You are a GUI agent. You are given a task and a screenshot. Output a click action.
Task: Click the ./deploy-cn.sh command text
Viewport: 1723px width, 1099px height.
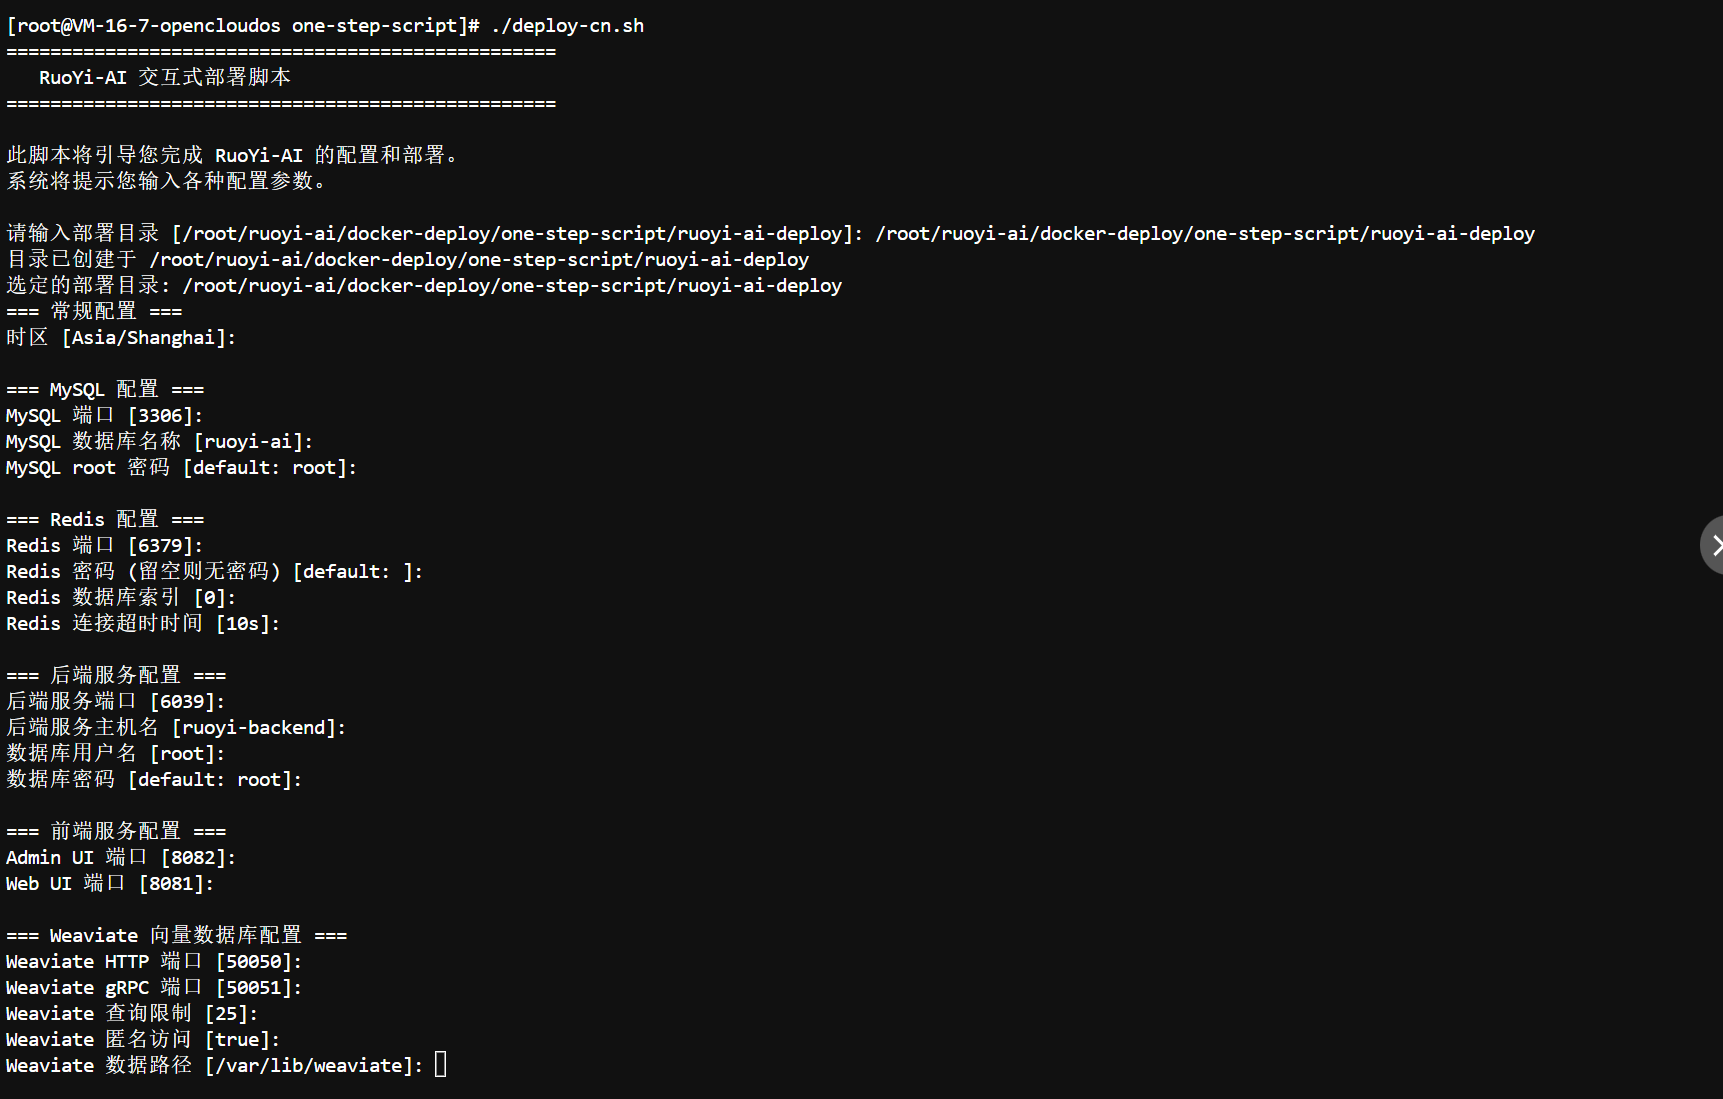click(x=567, y=26)
